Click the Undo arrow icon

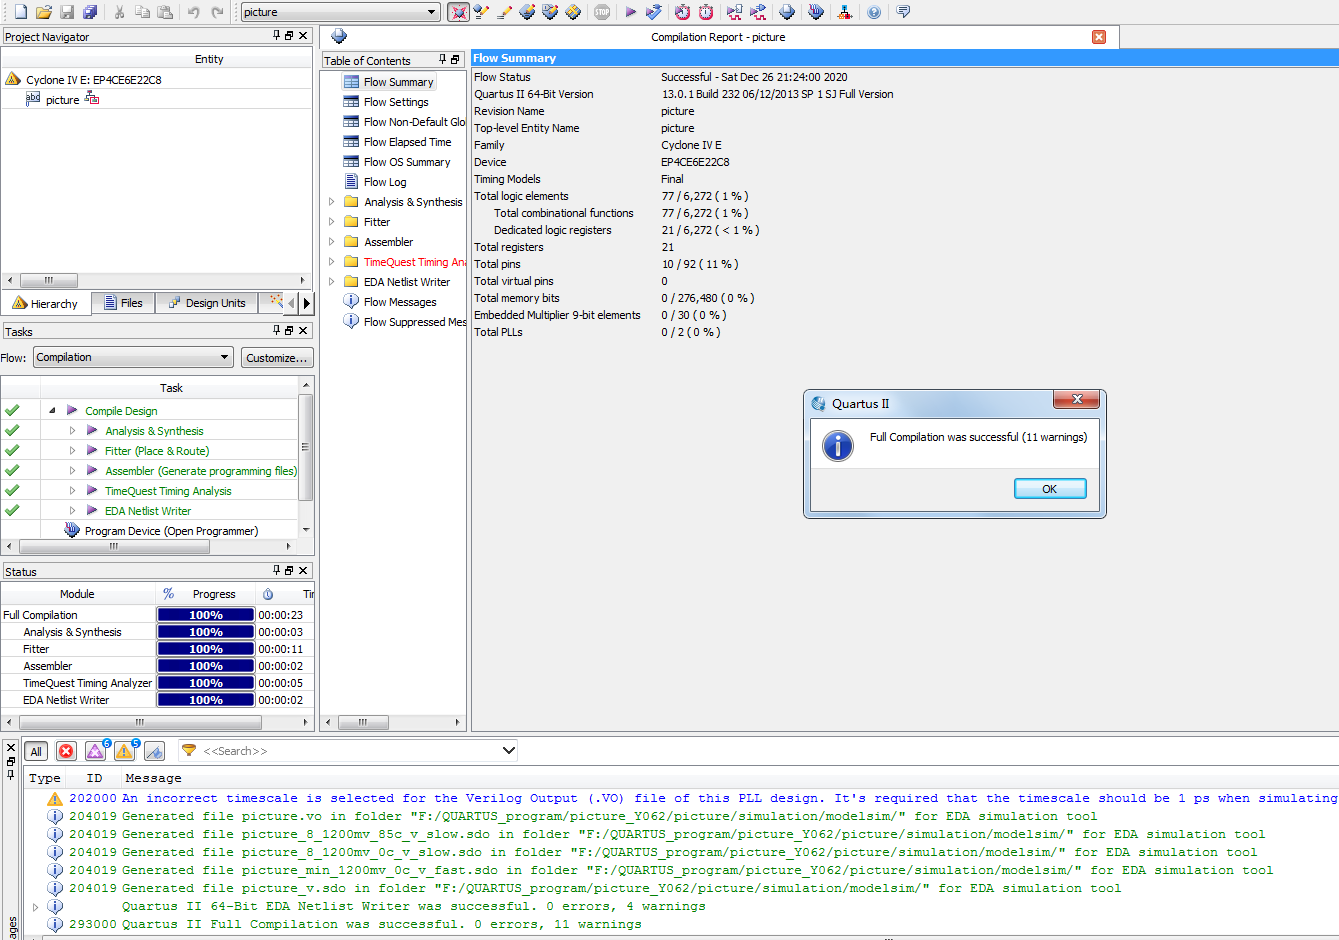(194, 12)
